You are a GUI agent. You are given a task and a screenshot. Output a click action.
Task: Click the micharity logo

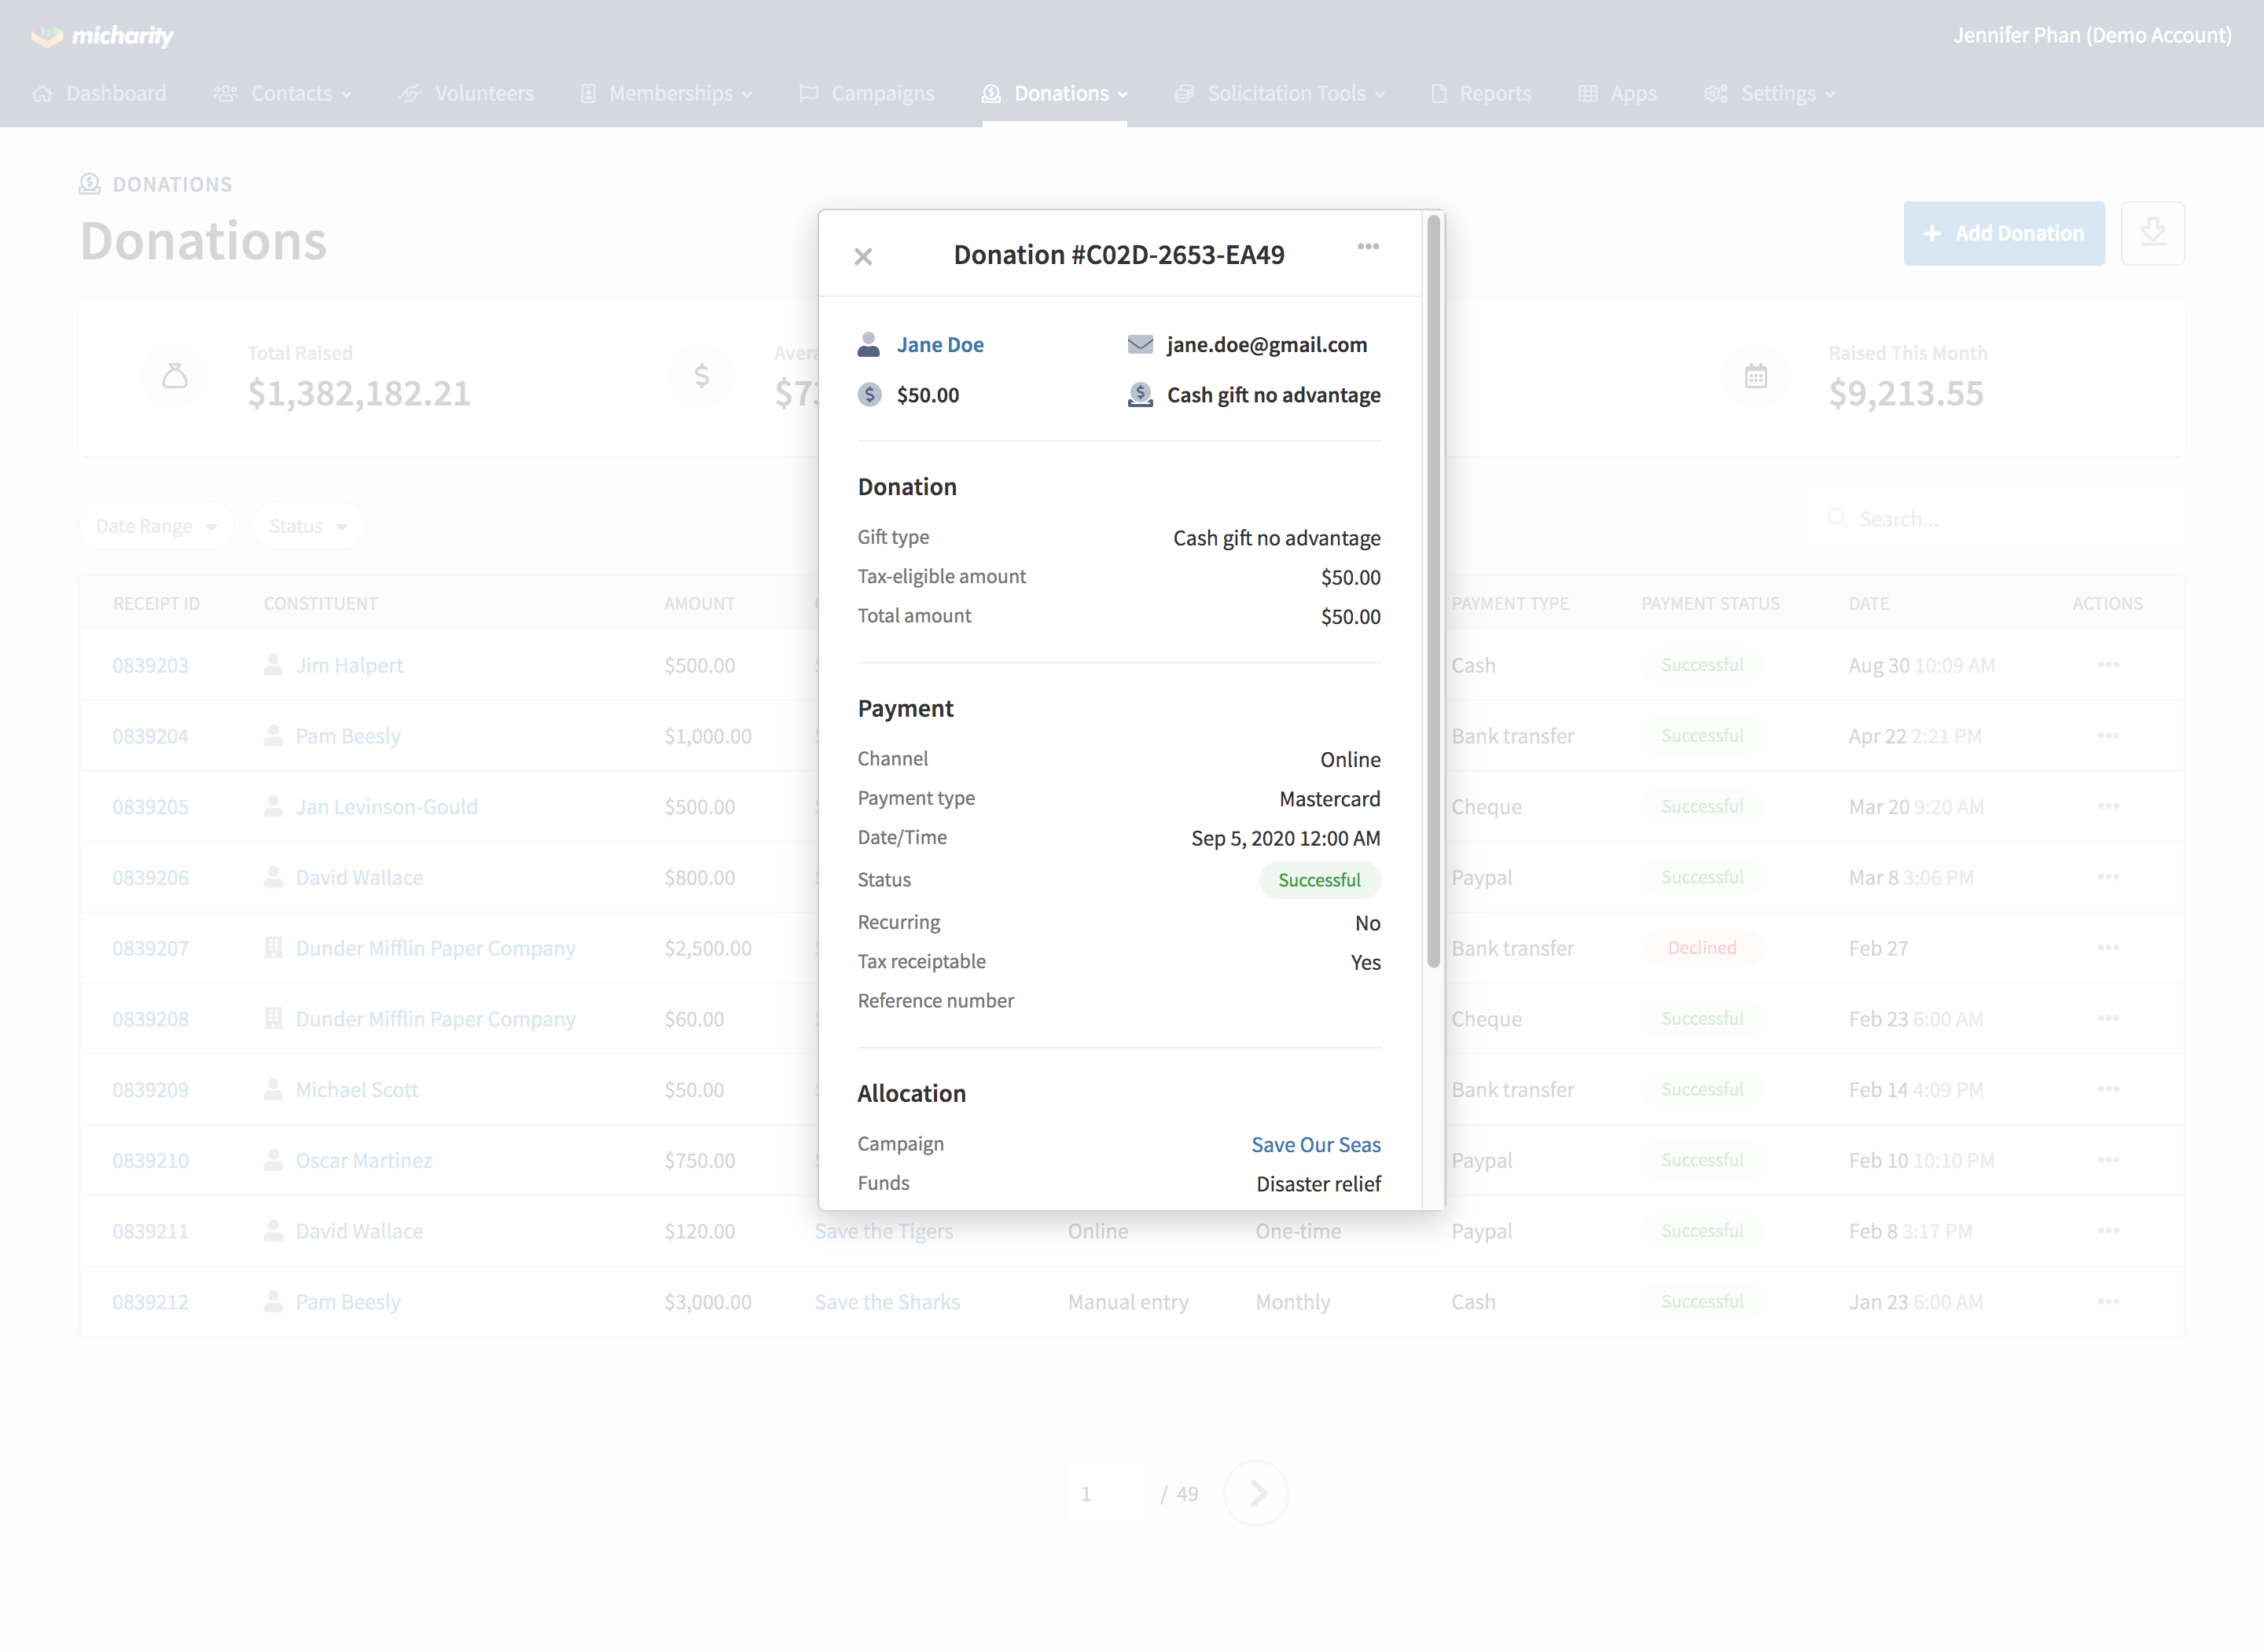[x=102, y=36]
